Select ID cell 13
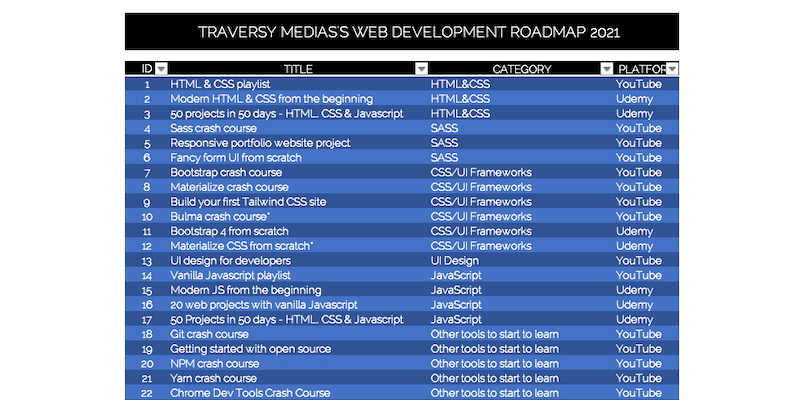 tap(147, 261)
